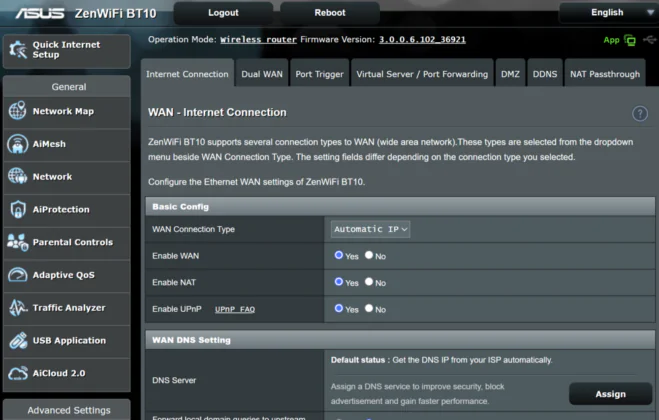The width and height of the screenshot is (659, 420).
Task: Switch to the Internet Connection tab
Action: coord(187,74)
